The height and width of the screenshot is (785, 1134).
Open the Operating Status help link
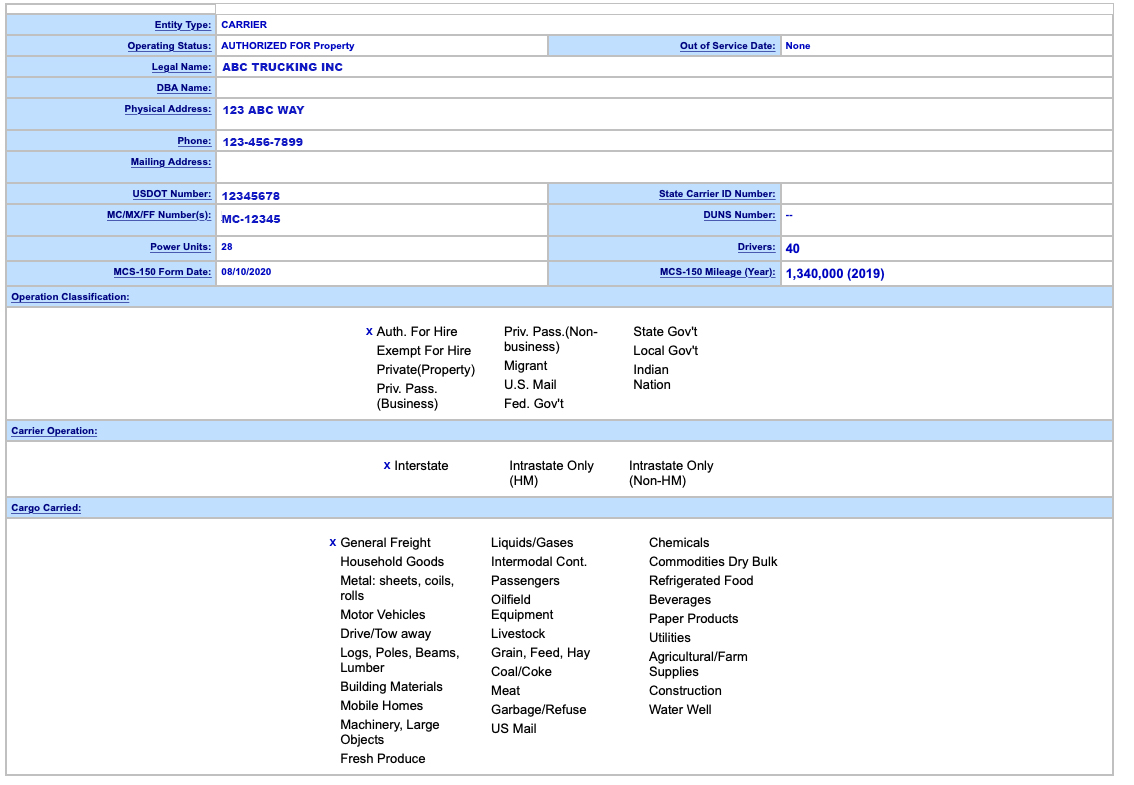(x=169, y=46)
